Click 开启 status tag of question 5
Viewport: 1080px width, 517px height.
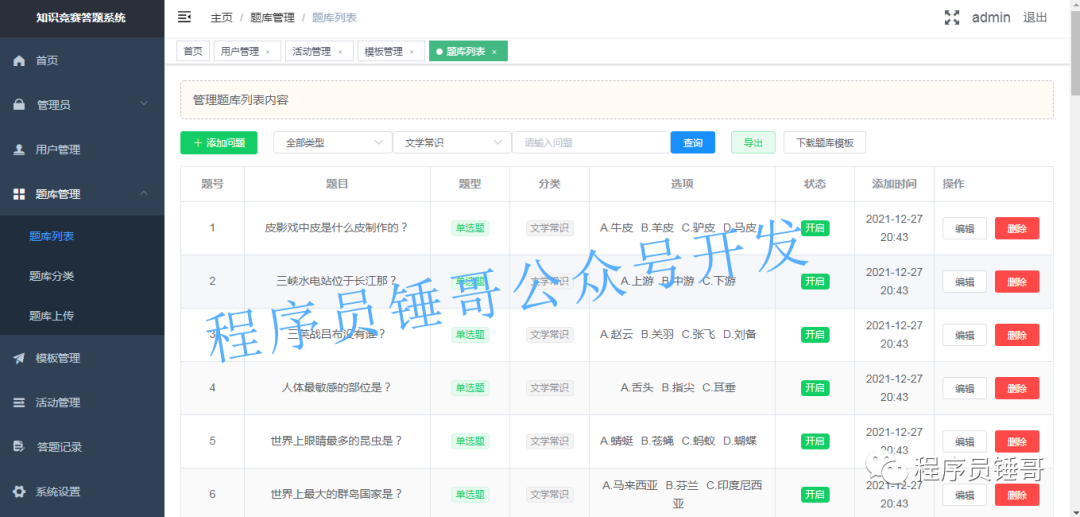click(815, 441)
